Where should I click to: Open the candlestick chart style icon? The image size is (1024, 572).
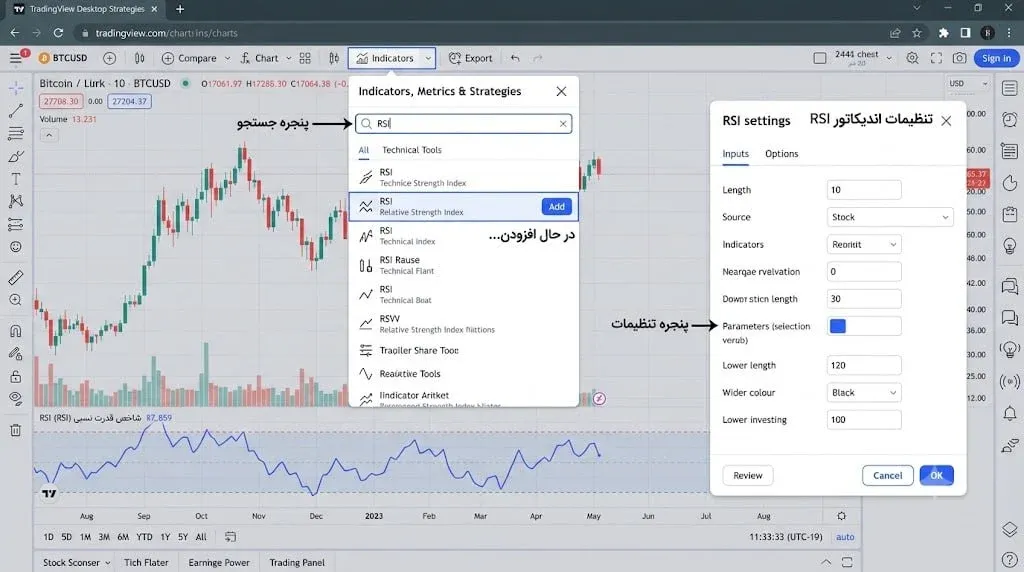pos(140,58)
